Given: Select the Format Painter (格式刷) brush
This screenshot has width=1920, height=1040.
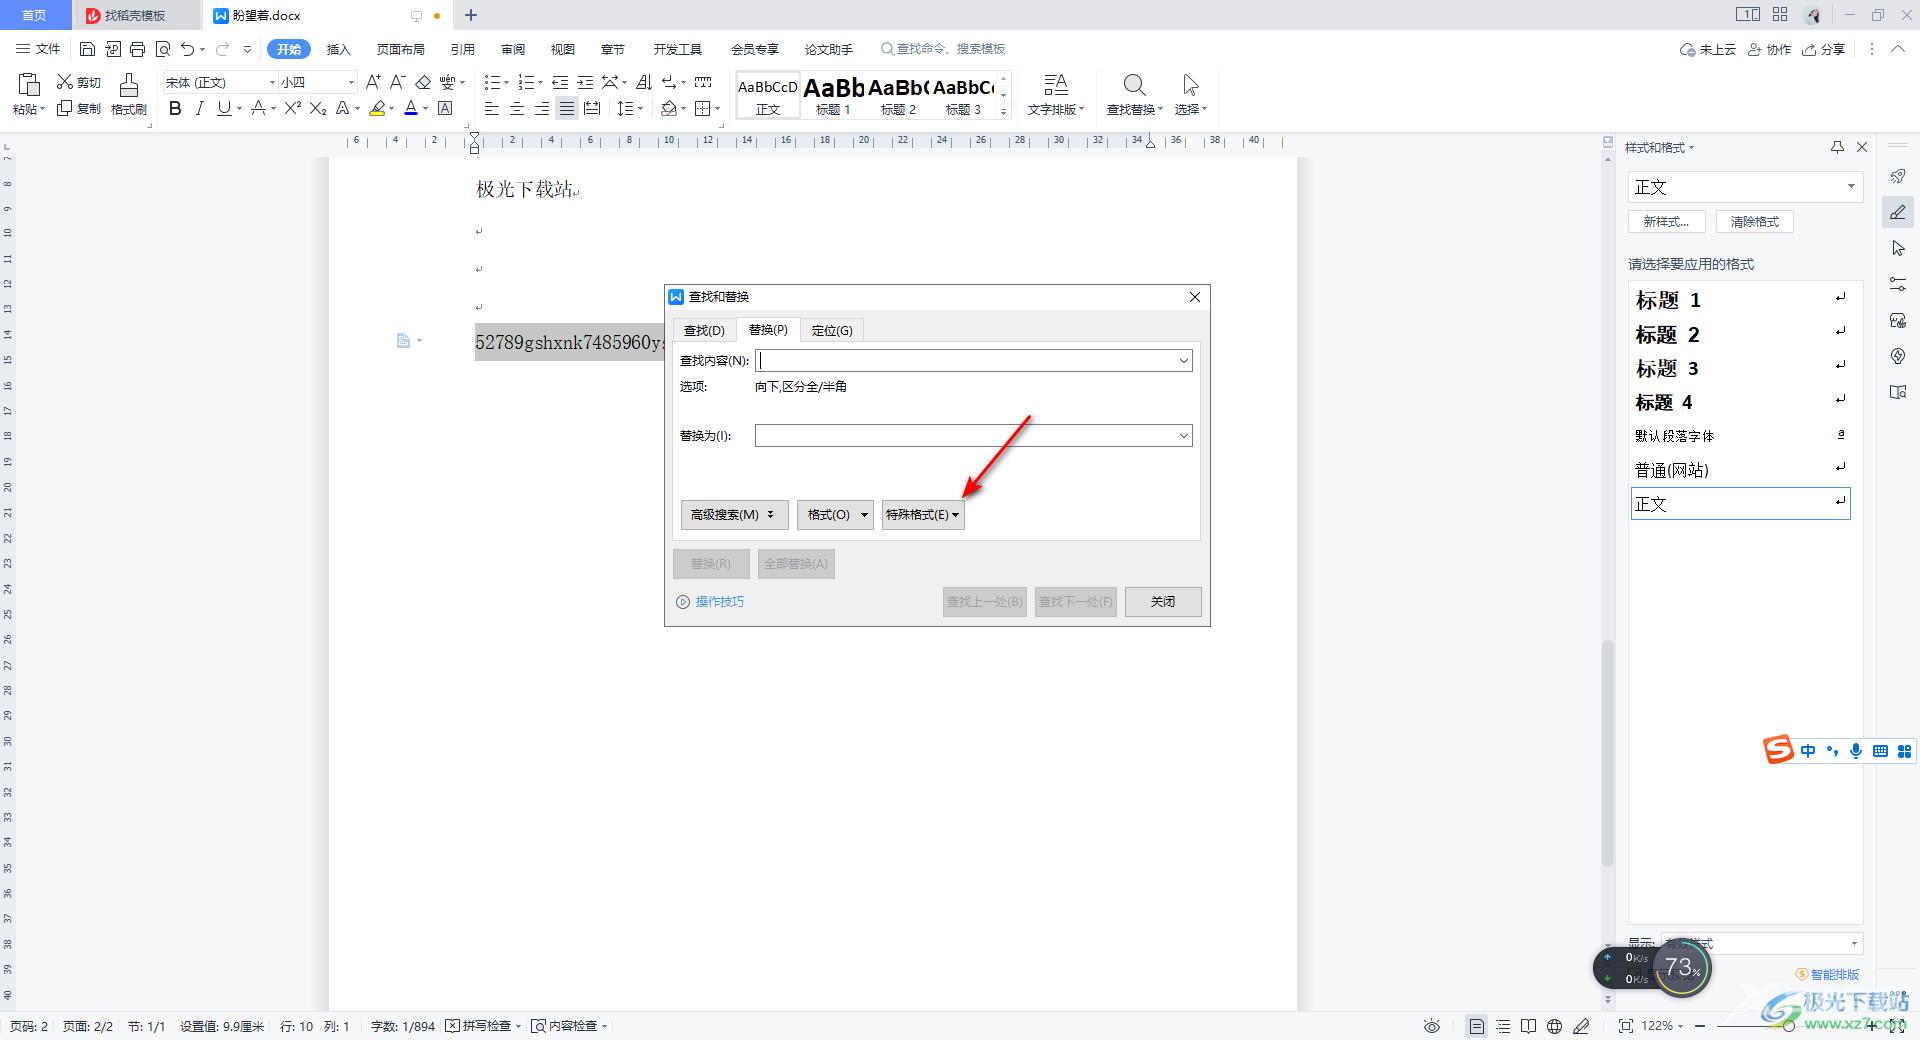Looking at the screenshot, I should (x=128, y=86).
